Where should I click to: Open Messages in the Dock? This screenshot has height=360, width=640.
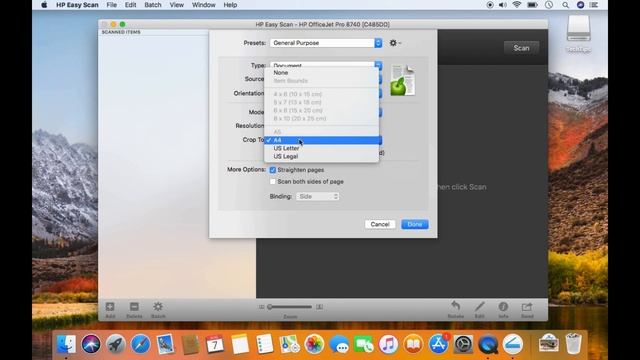pyautogui.click(x=339, y=344)
